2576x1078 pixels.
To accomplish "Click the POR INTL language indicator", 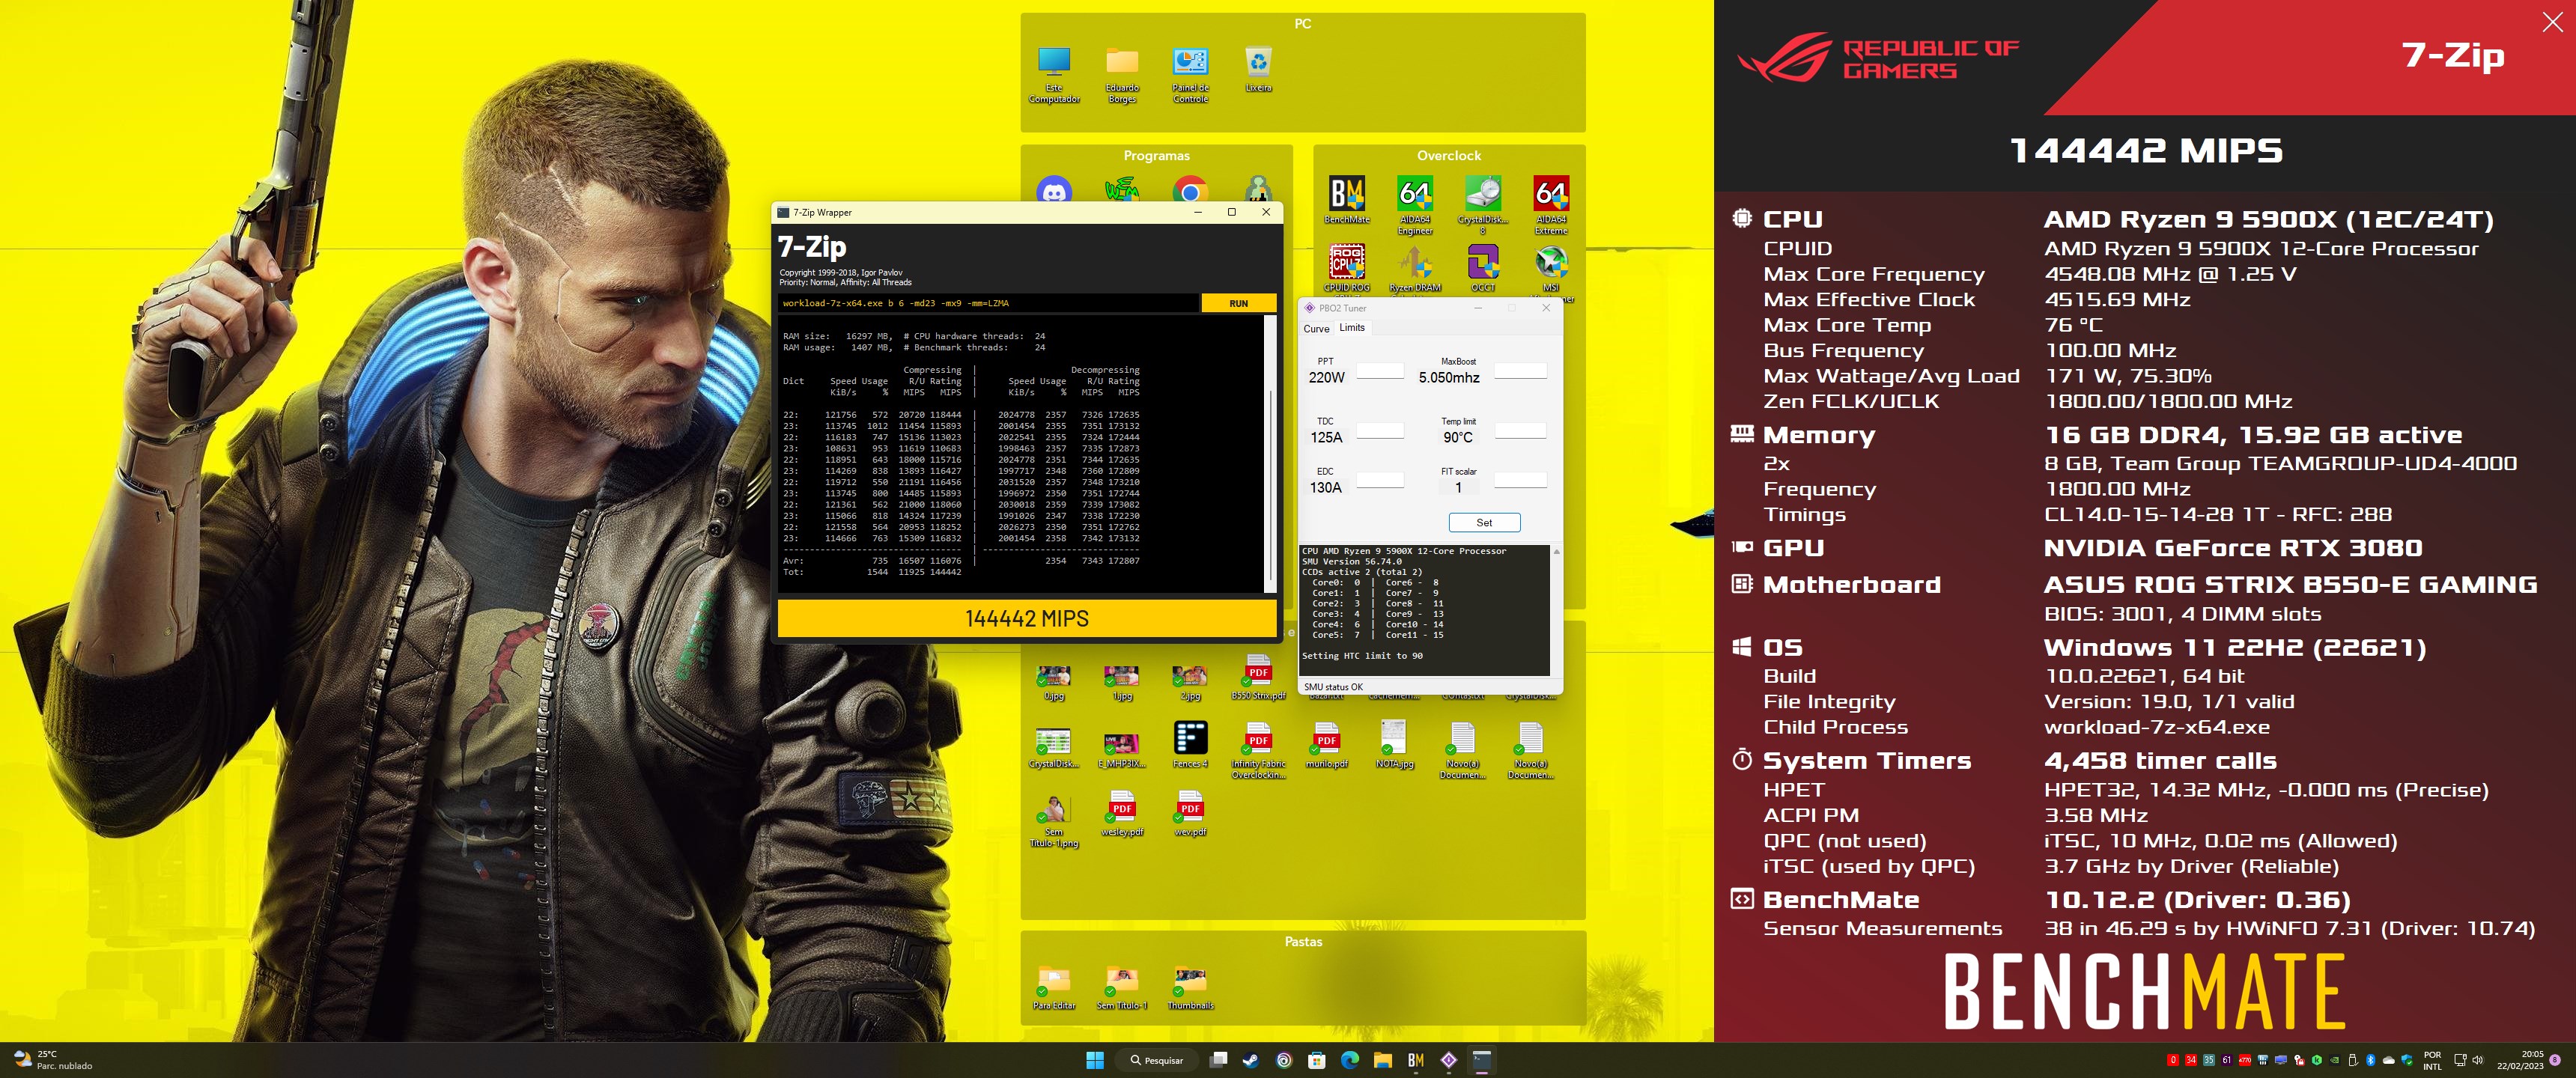I will (x=2433, y=1060).
